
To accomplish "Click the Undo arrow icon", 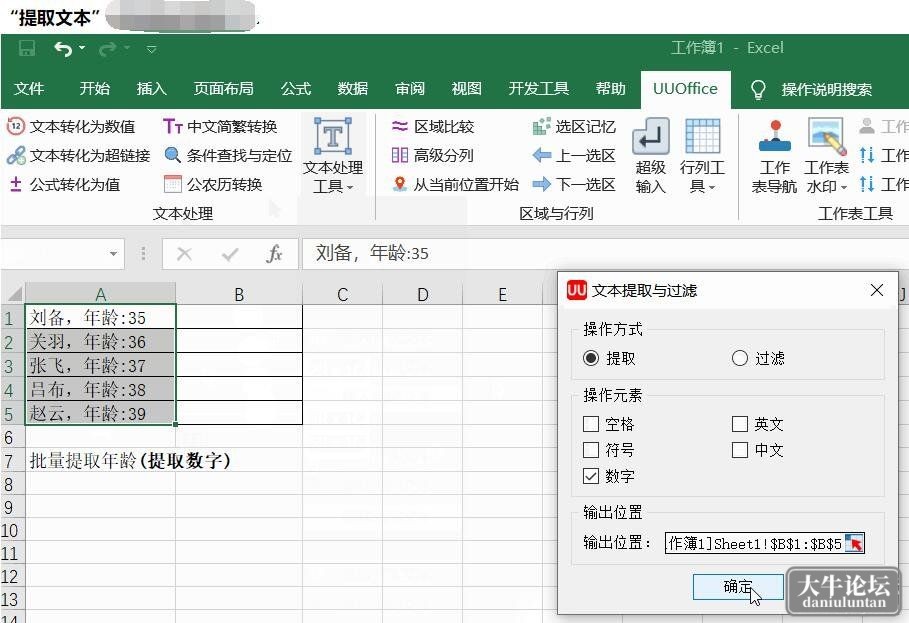I will point(63,49).
